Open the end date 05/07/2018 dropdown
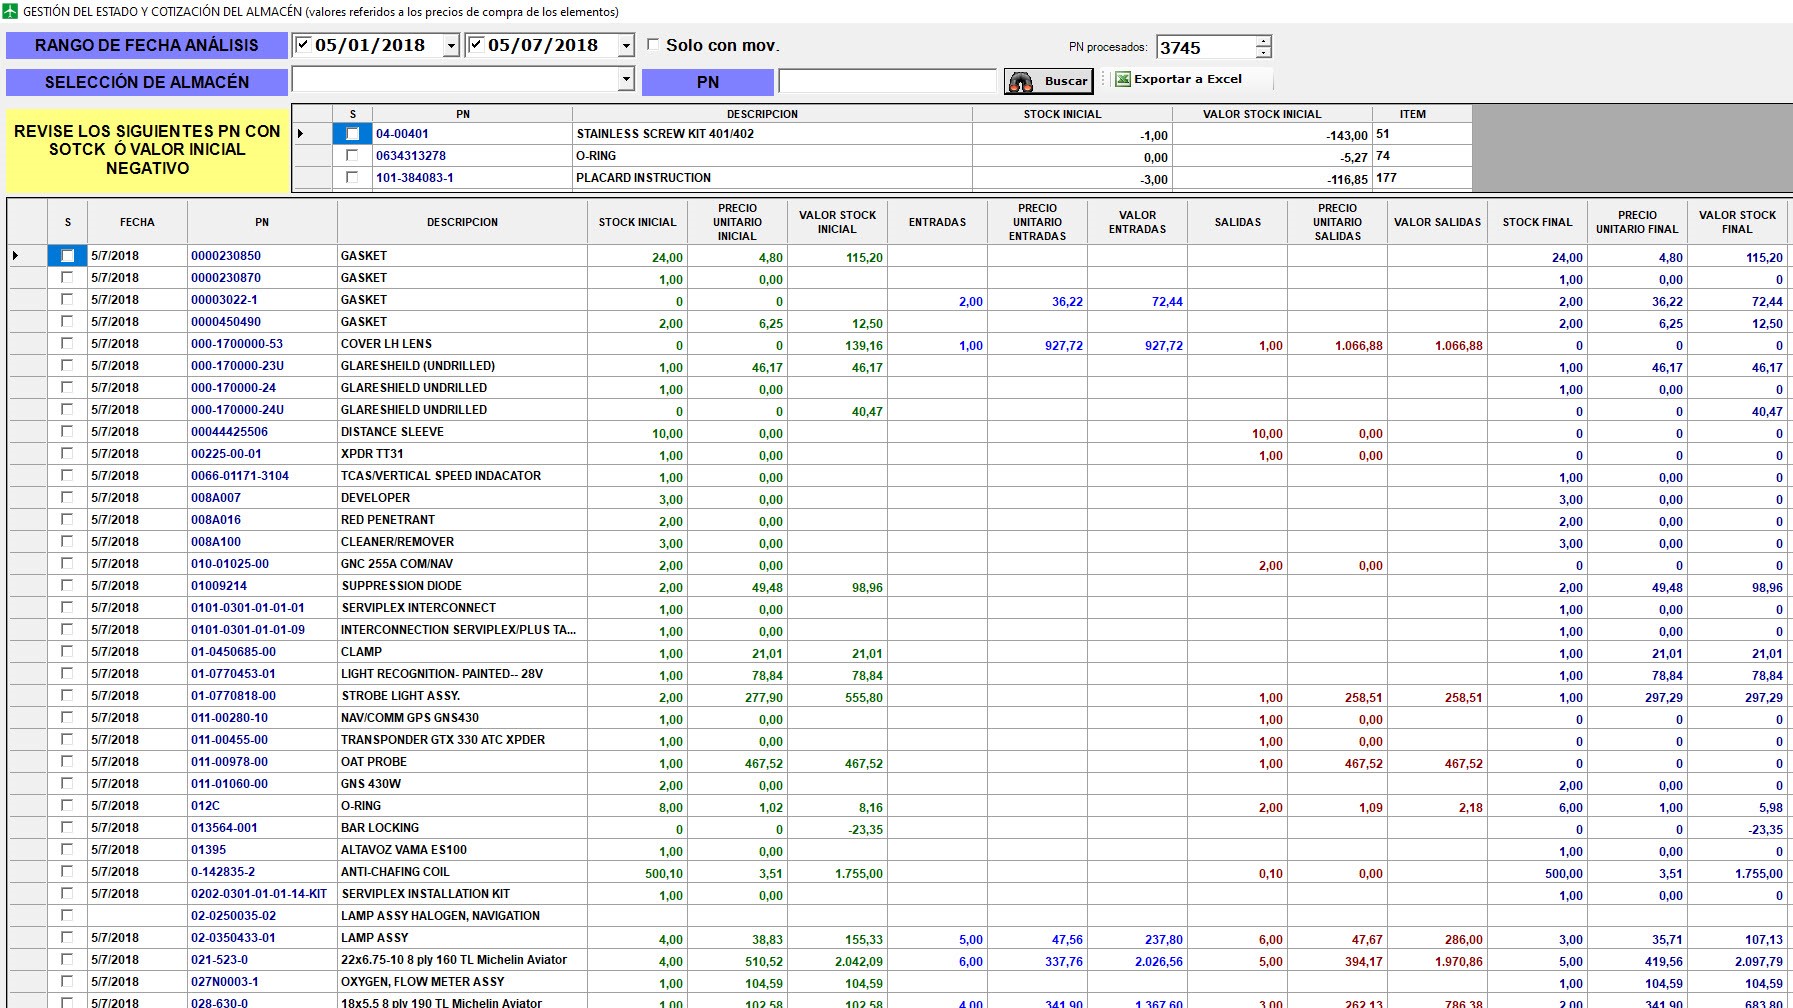 [x=626, y=46]
